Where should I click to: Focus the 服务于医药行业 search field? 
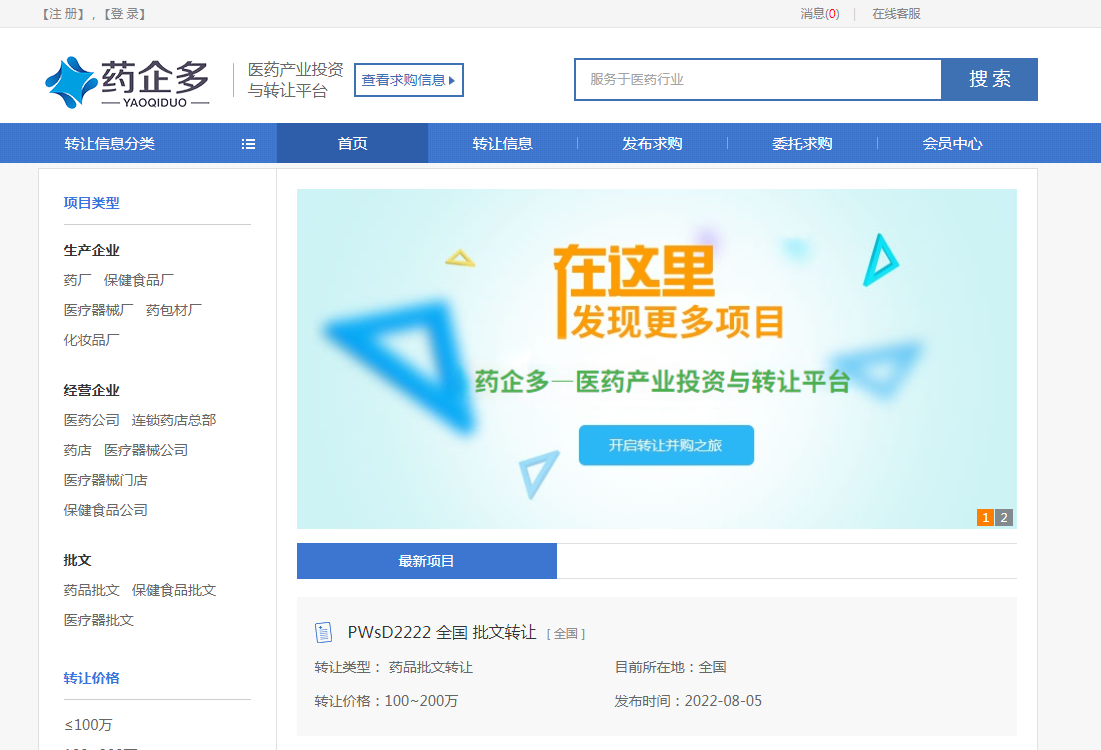point(757,80)
